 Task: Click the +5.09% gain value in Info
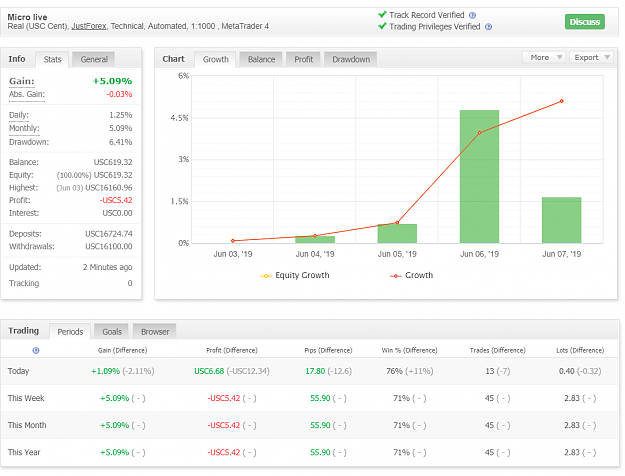112,81
